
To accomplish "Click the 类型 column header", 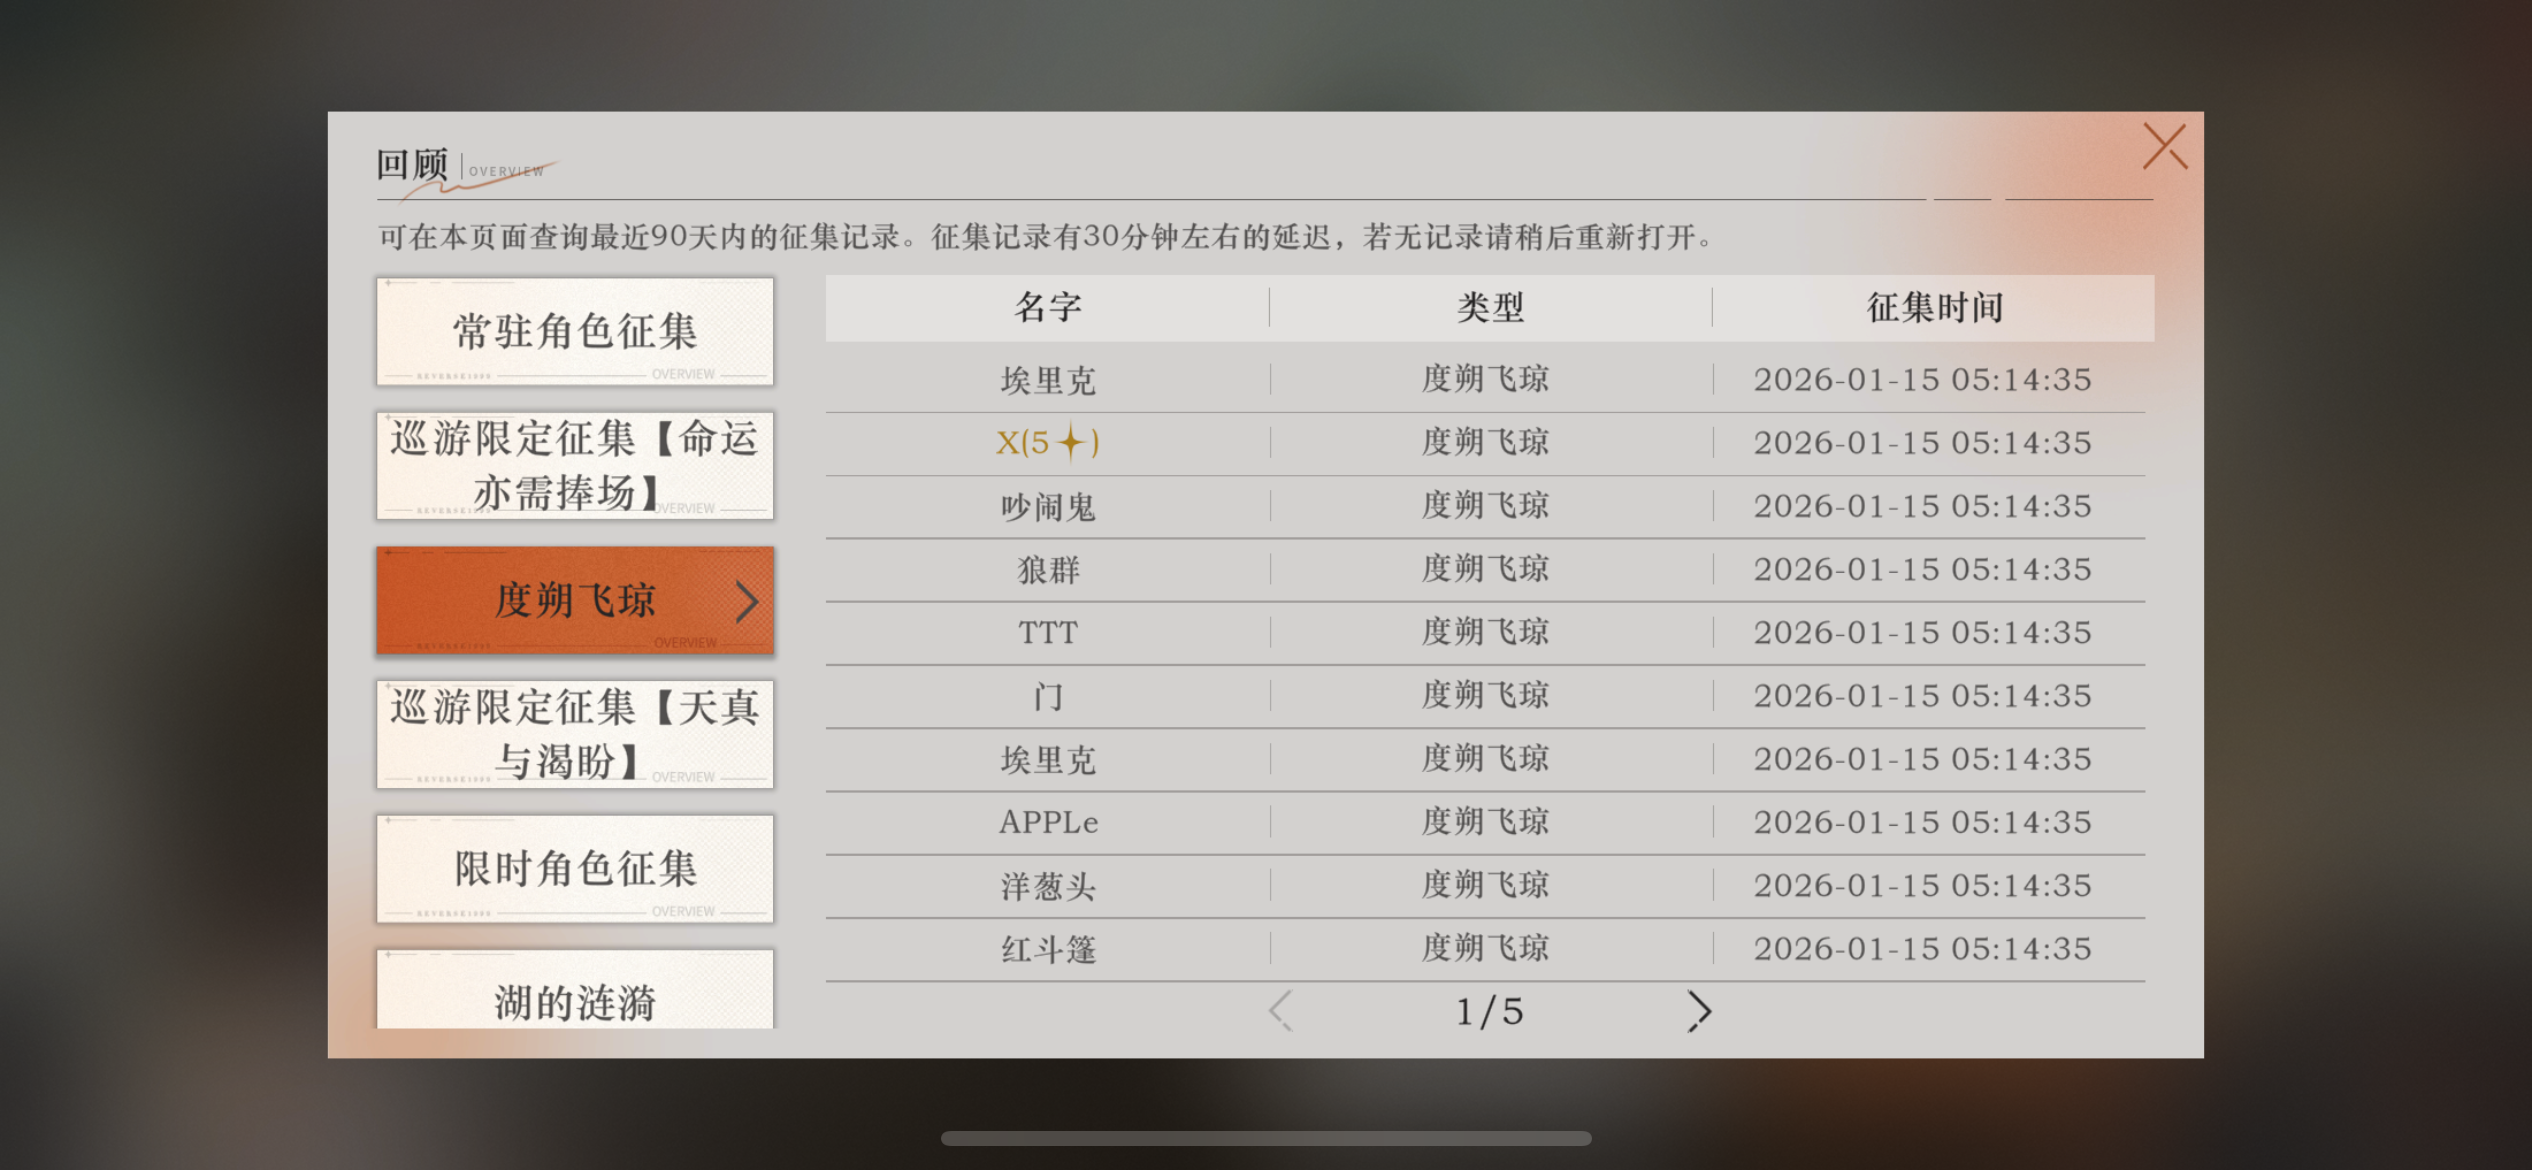I will pos(1490,307).
